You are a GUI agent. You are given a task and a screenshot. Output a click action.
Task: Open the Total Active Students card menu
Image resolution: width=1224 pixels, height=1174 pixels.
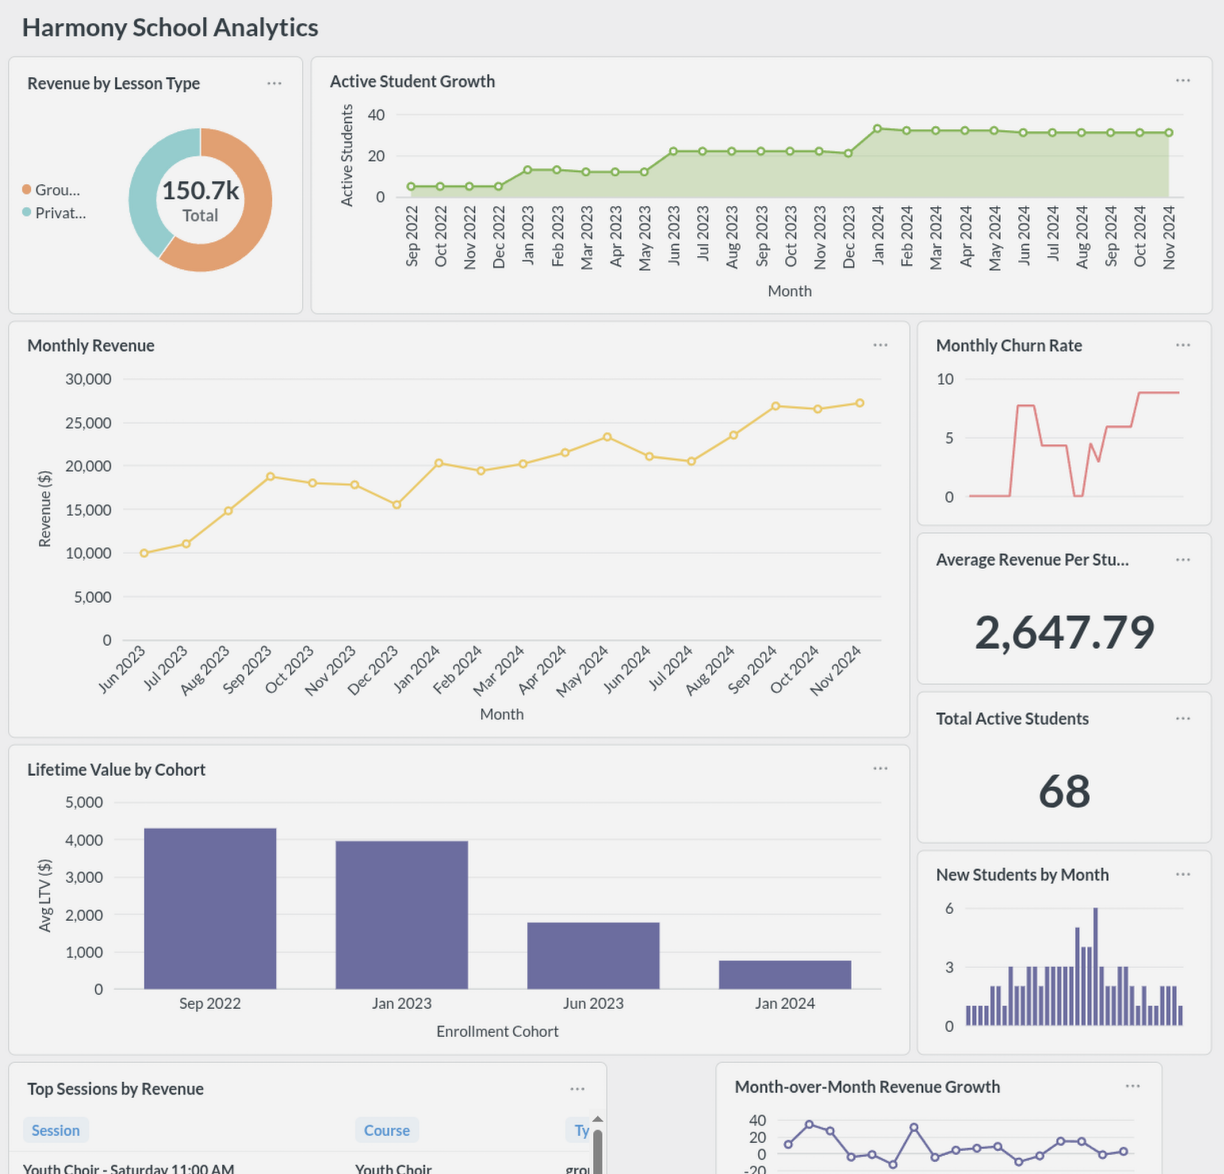click(1183, 718)
